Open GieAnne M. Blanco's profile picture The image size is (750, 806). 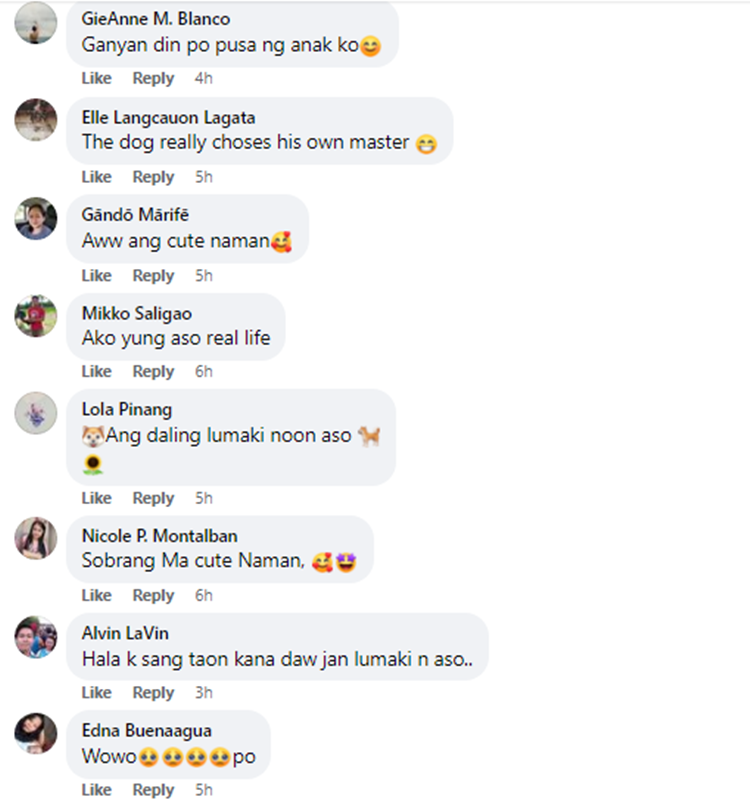(x=35, y=23)
